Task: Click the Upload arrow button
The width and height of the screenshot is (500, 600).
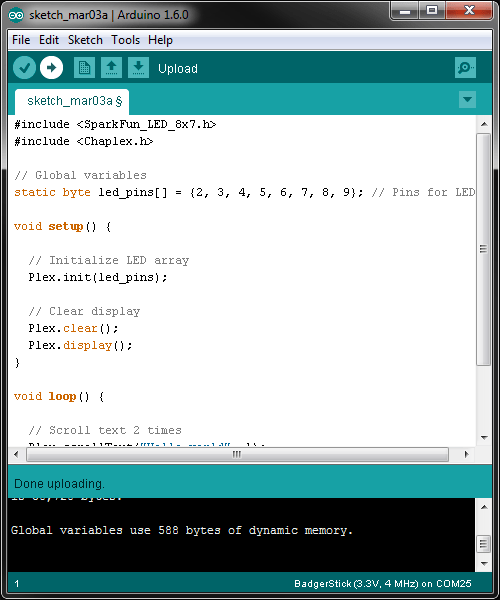Action: point(51,68)
